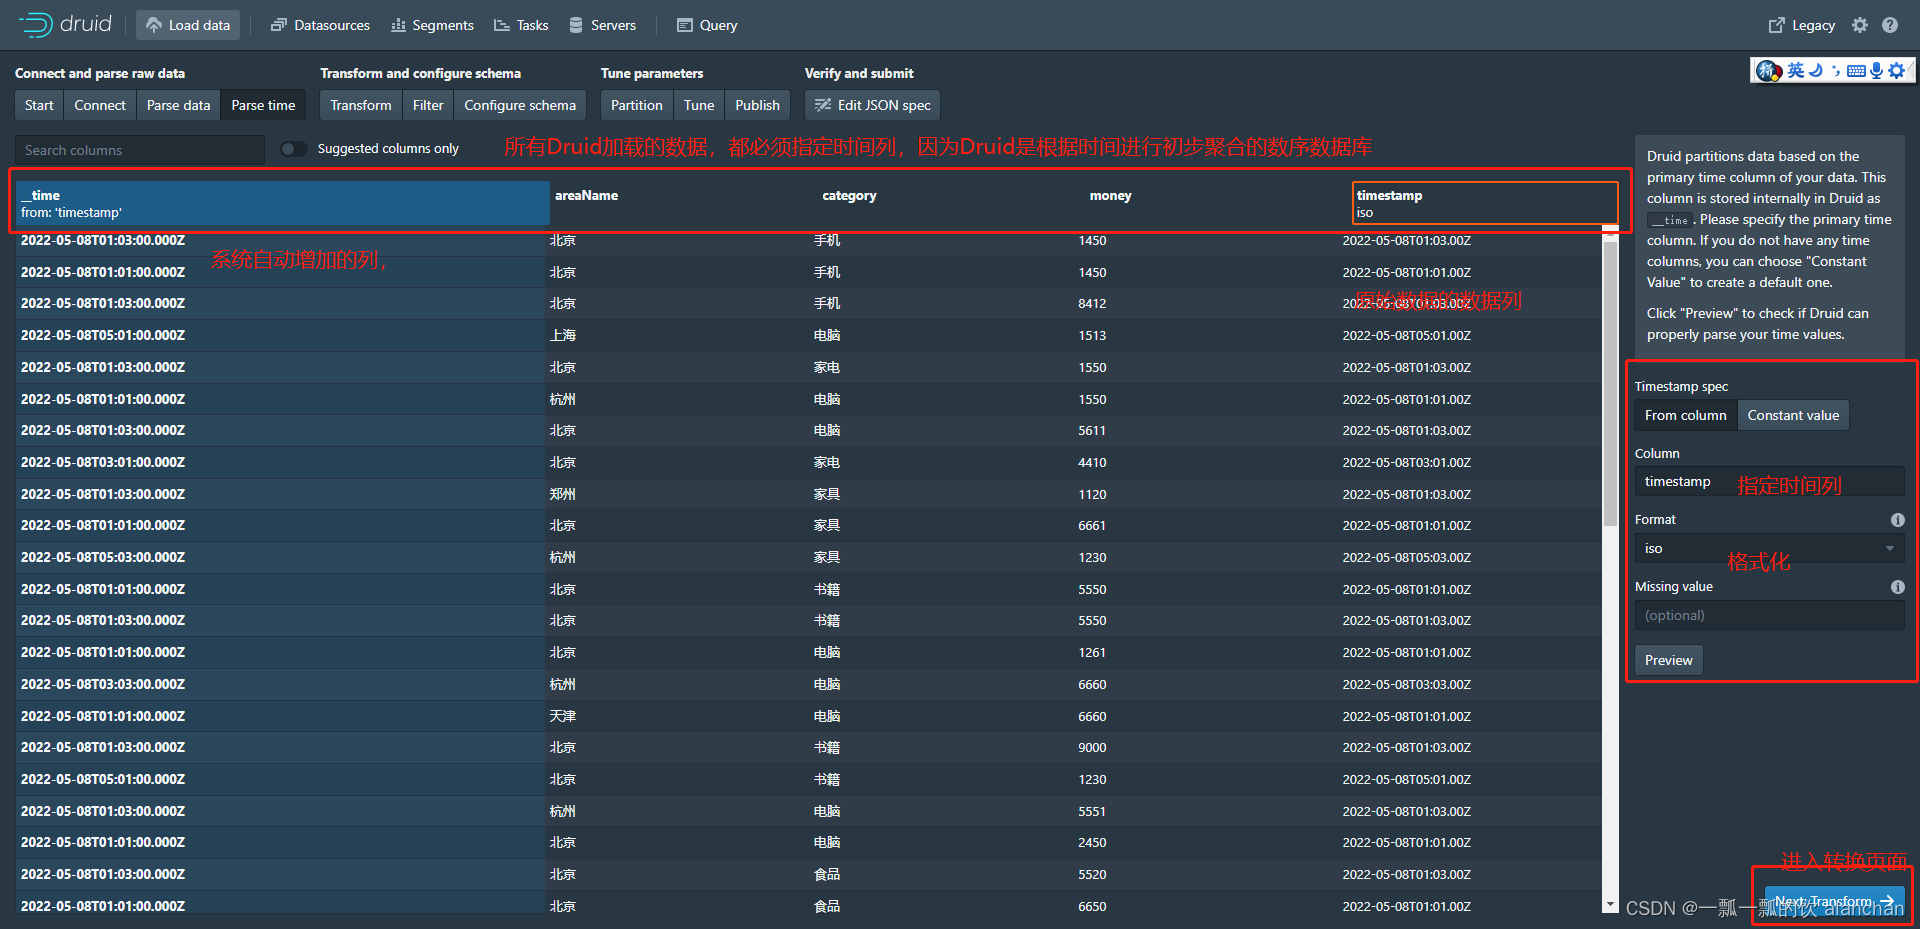This screenshot has width=1920, height=929.
Task: Click the Missing value info icon
Action: coord(1897,587)
